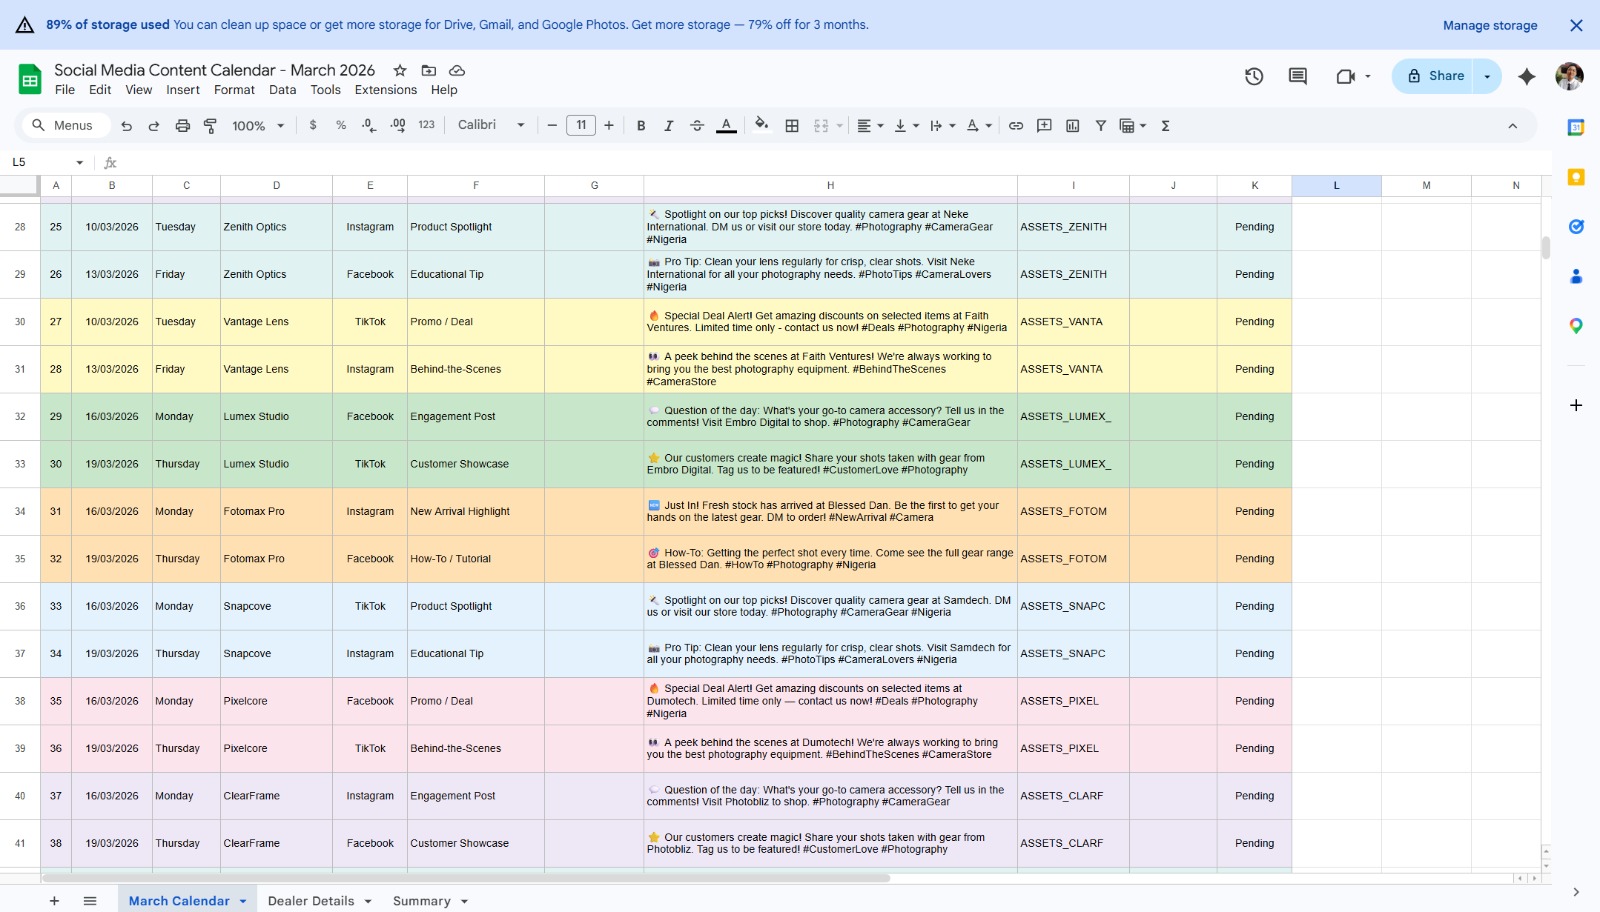
Task: Open the number format 123 menu
Action: [426, 125]
